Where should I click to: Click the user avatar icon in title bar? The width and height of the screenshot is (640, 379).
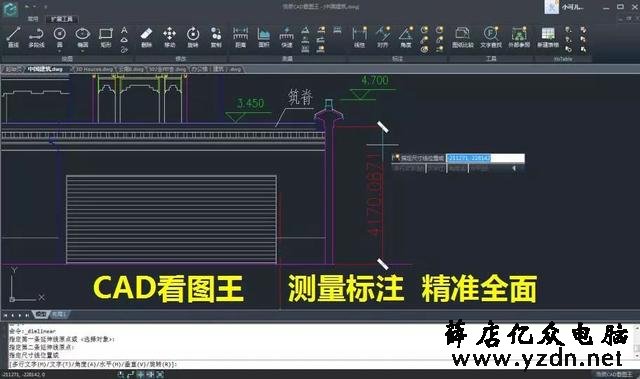(x=551, y=7)
